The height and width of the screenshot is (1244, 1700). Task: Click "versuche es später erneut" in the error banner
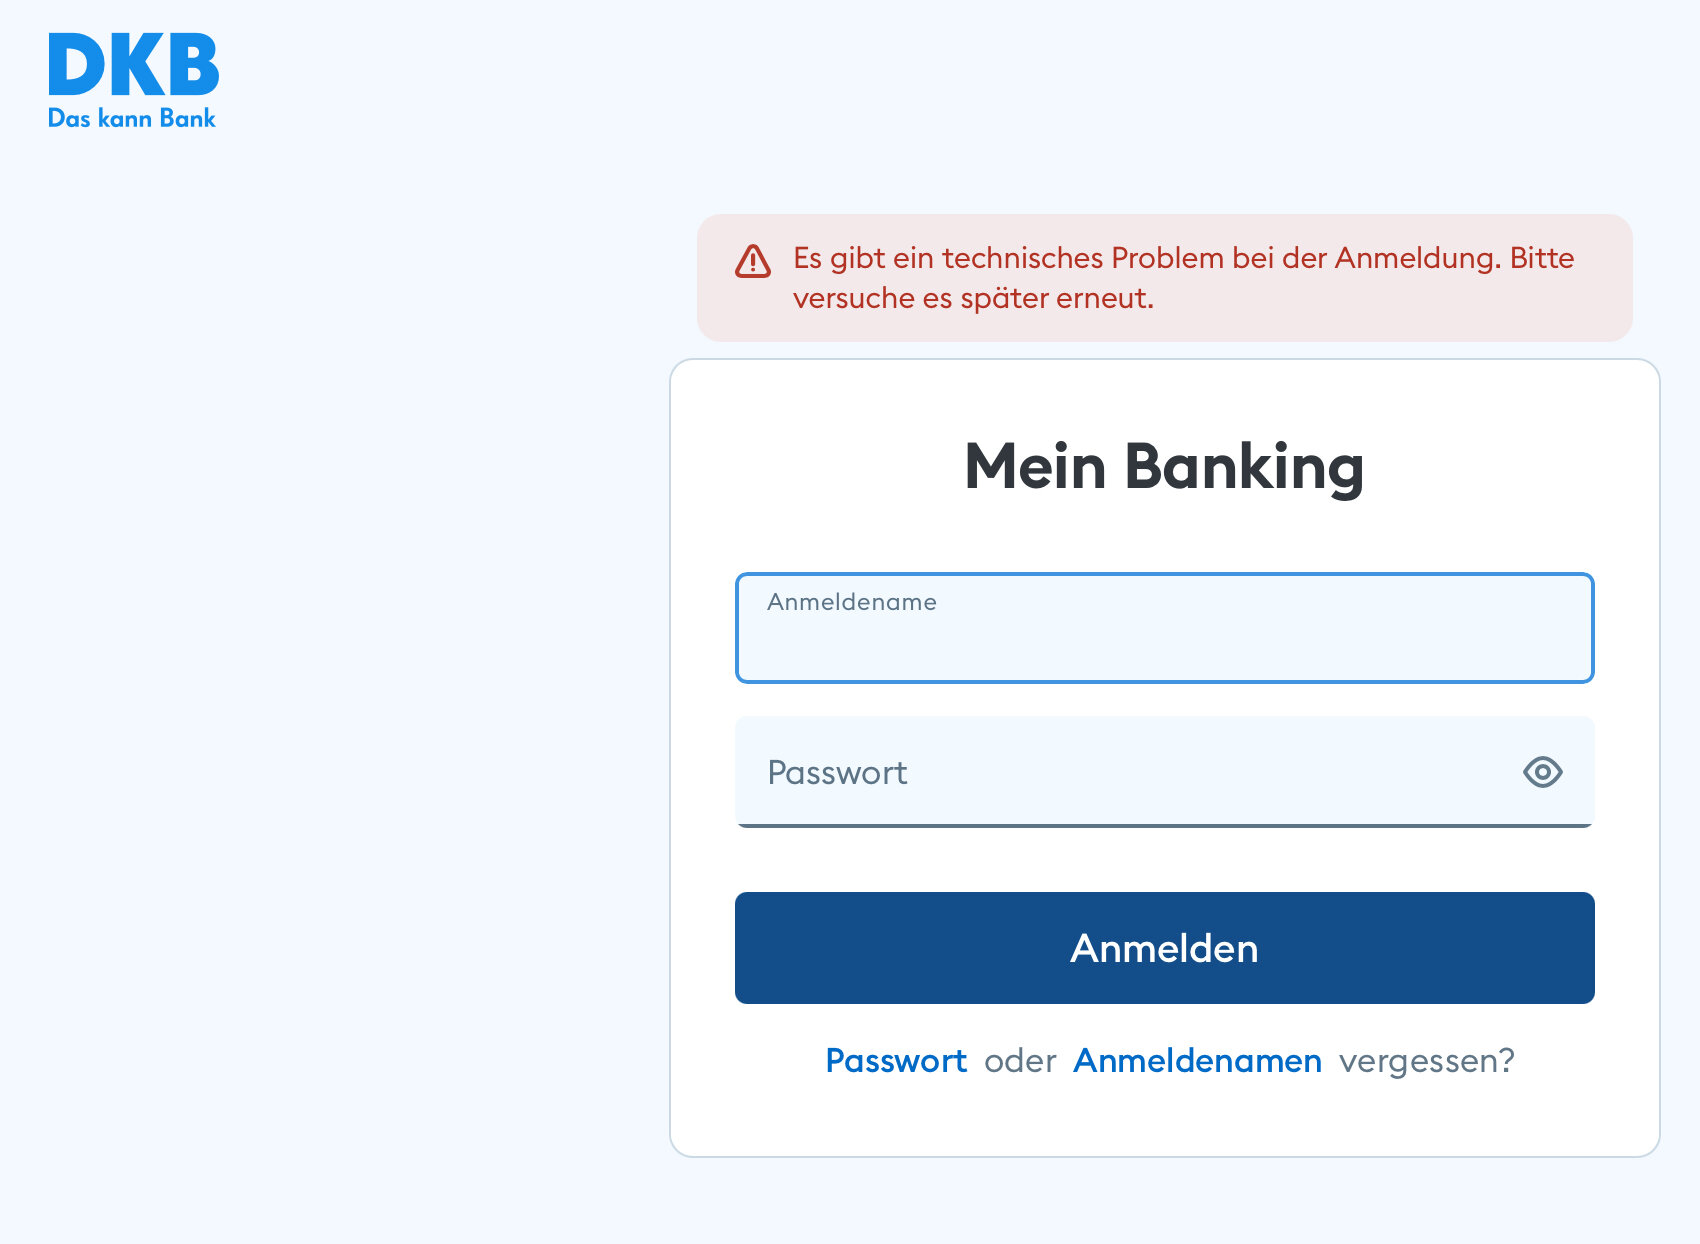click(973, 298)
